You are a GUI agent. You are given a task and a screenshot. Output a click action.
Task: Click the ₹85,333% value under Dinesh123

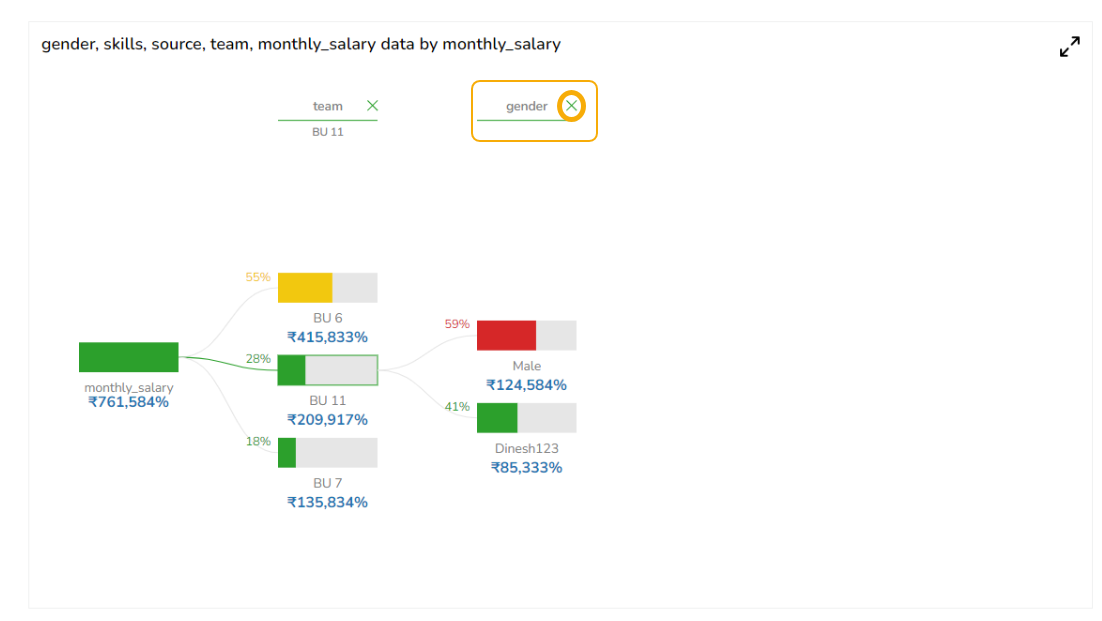tap(526, 467)
